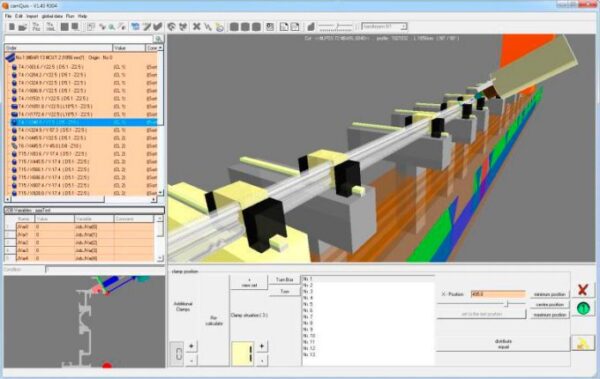Click the yellow-blue icon right of the X icon
This screenshot has width=600, height=379.
pos(219,27)
